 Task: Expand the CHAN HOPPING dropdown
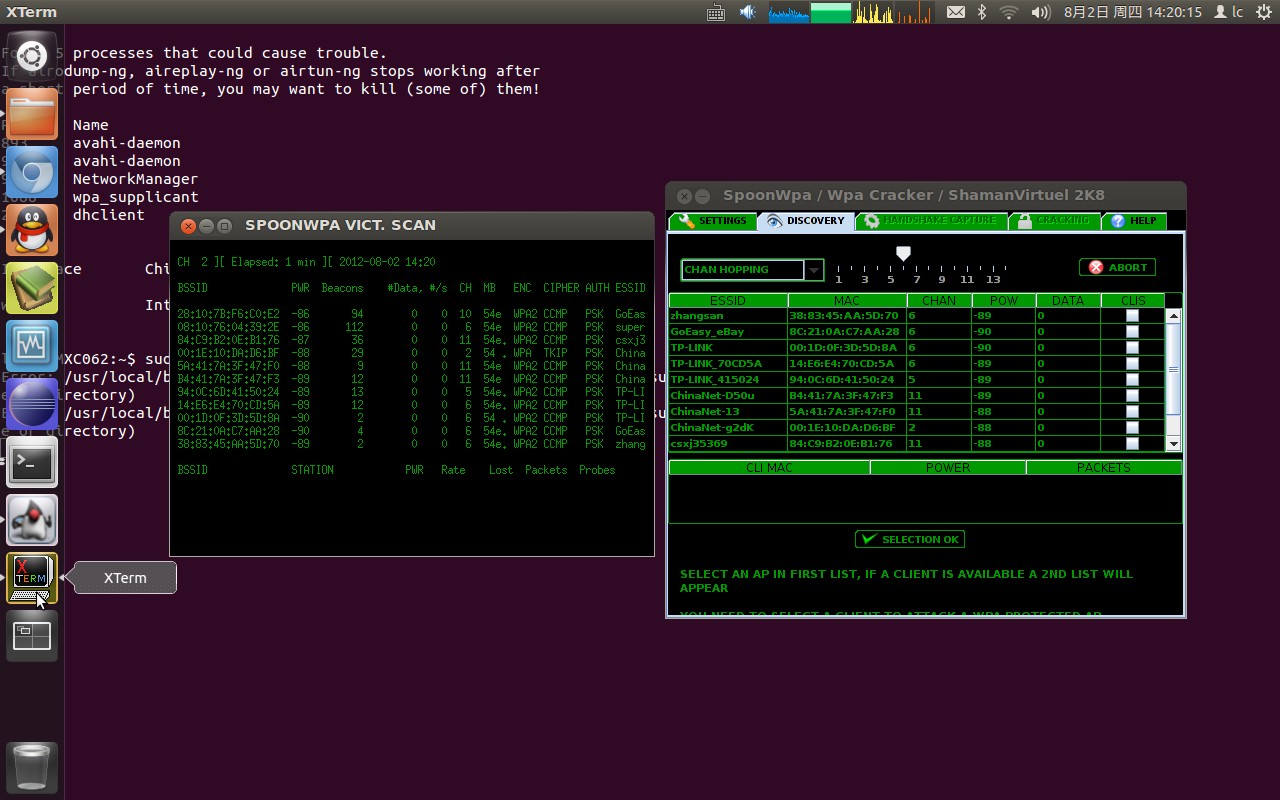(814, 270)
